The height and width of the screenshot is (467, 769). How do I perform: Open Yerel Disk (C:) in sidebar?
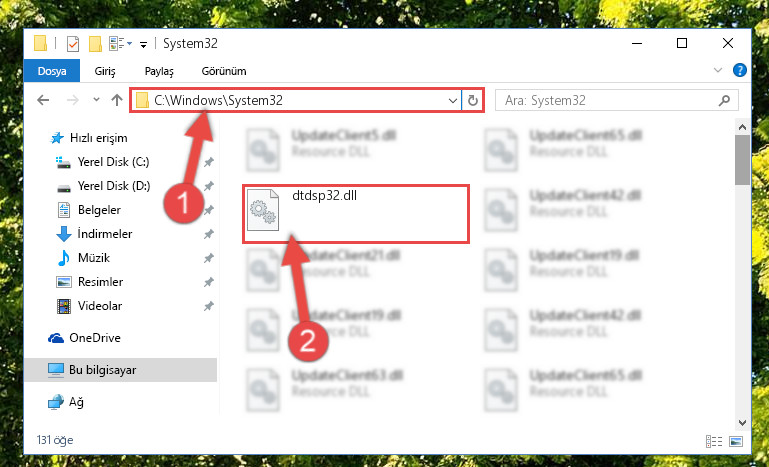point(113,162)
